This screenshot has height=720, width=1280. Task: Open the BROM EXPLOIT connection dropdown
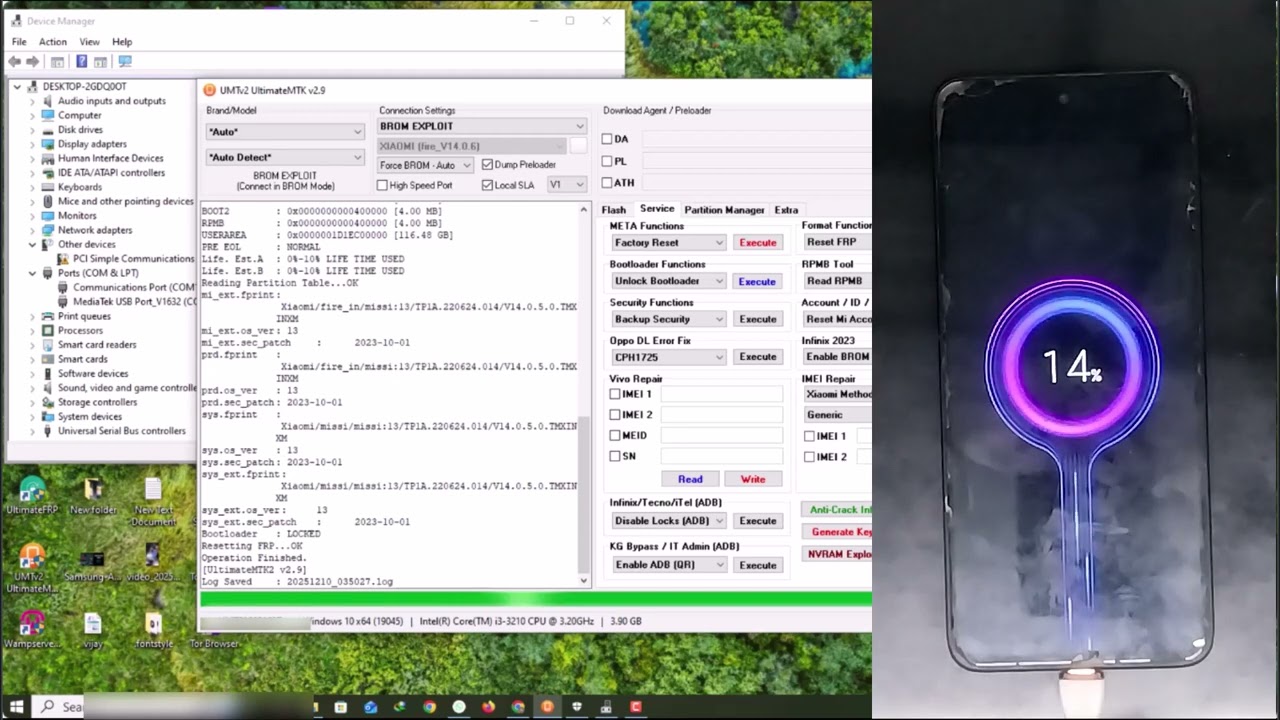(x=482, y=126)
